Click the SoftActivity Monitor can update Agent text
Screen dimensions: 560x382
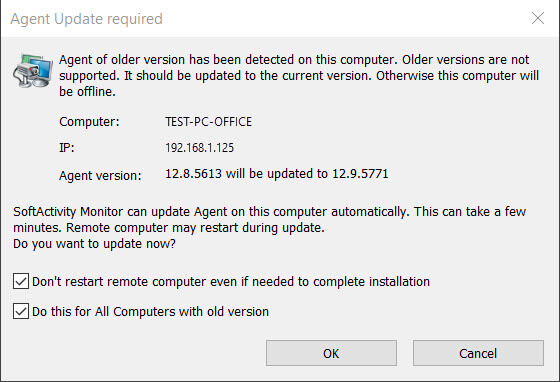(210, 212)
